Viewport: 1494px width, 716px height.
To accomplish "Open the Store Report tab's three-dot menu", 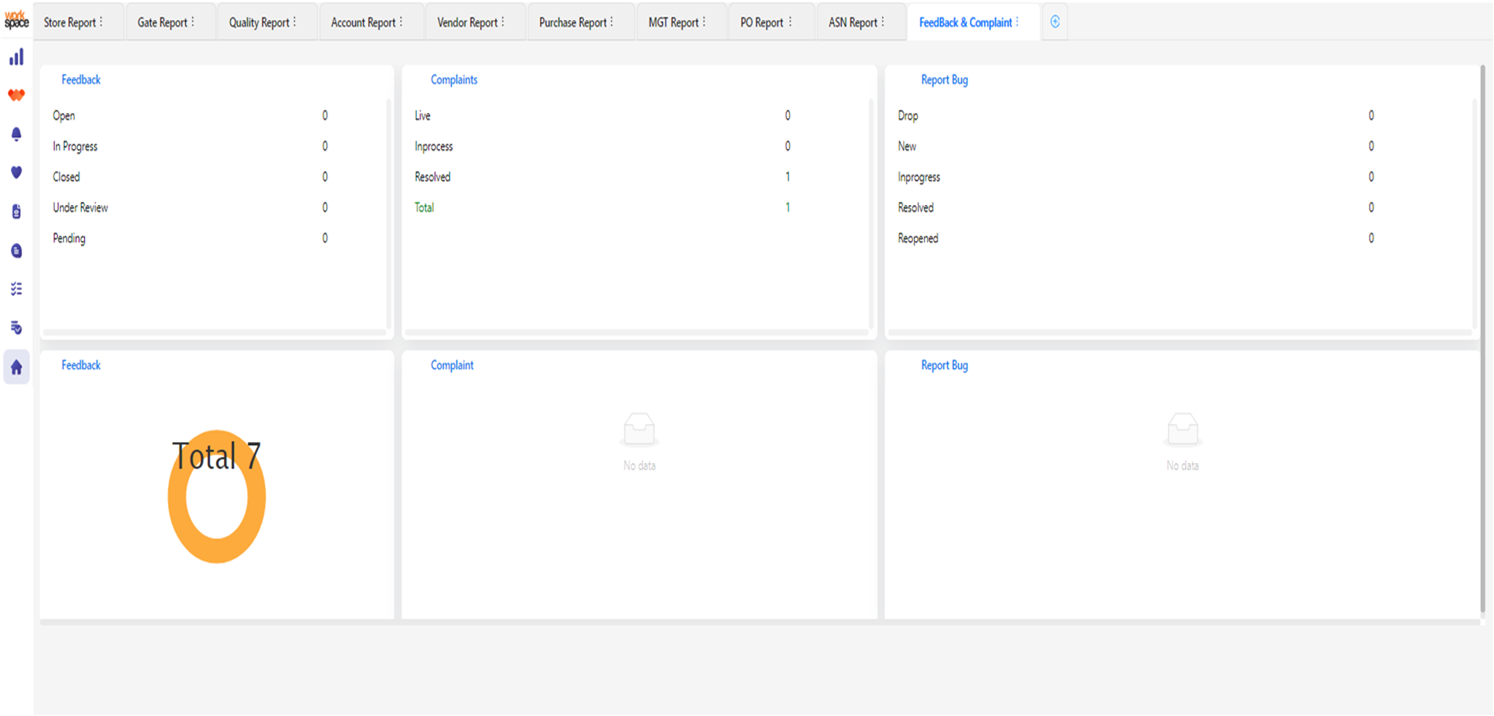I will [x=101, y=22].
